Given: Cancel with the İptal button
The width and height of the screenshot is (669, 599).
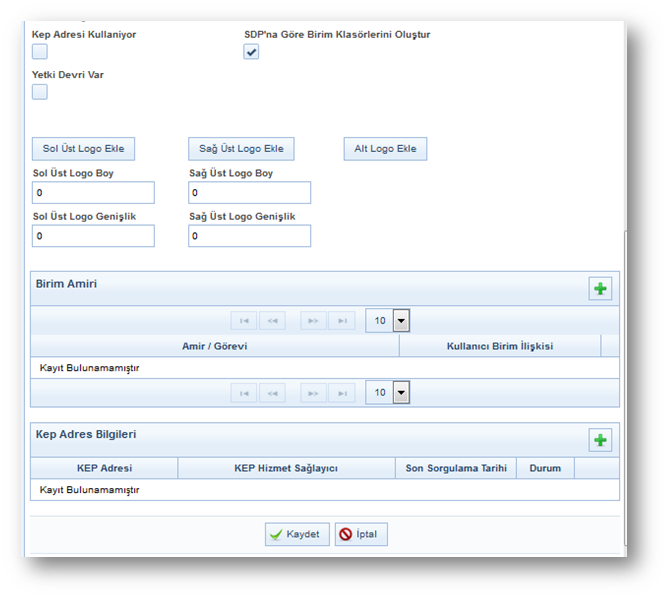Looking at the screenshot, I should click(x=361, y=534).
